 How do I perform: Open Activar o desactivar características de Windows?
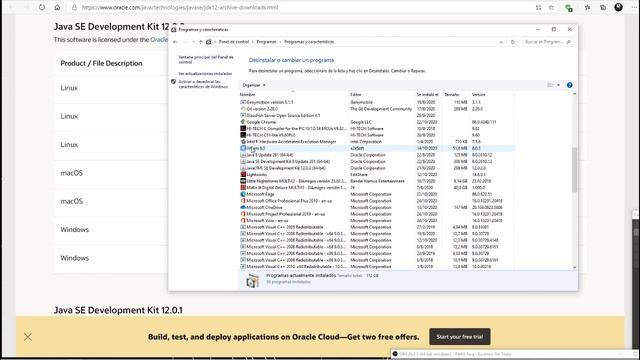pyautogui.click(x=203, y=84)
